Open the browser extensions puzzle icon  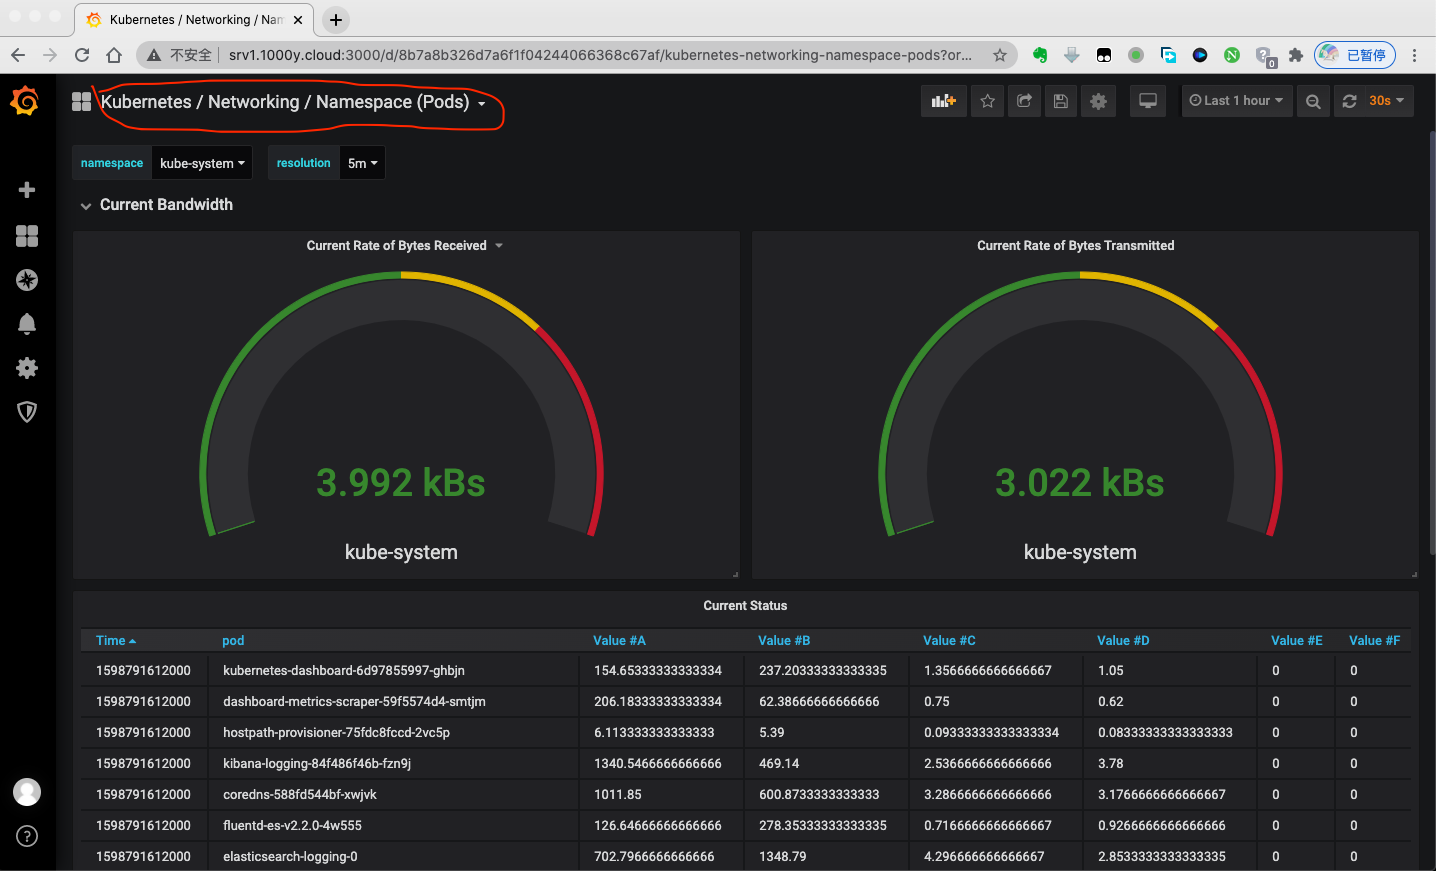click(1296, 55)
